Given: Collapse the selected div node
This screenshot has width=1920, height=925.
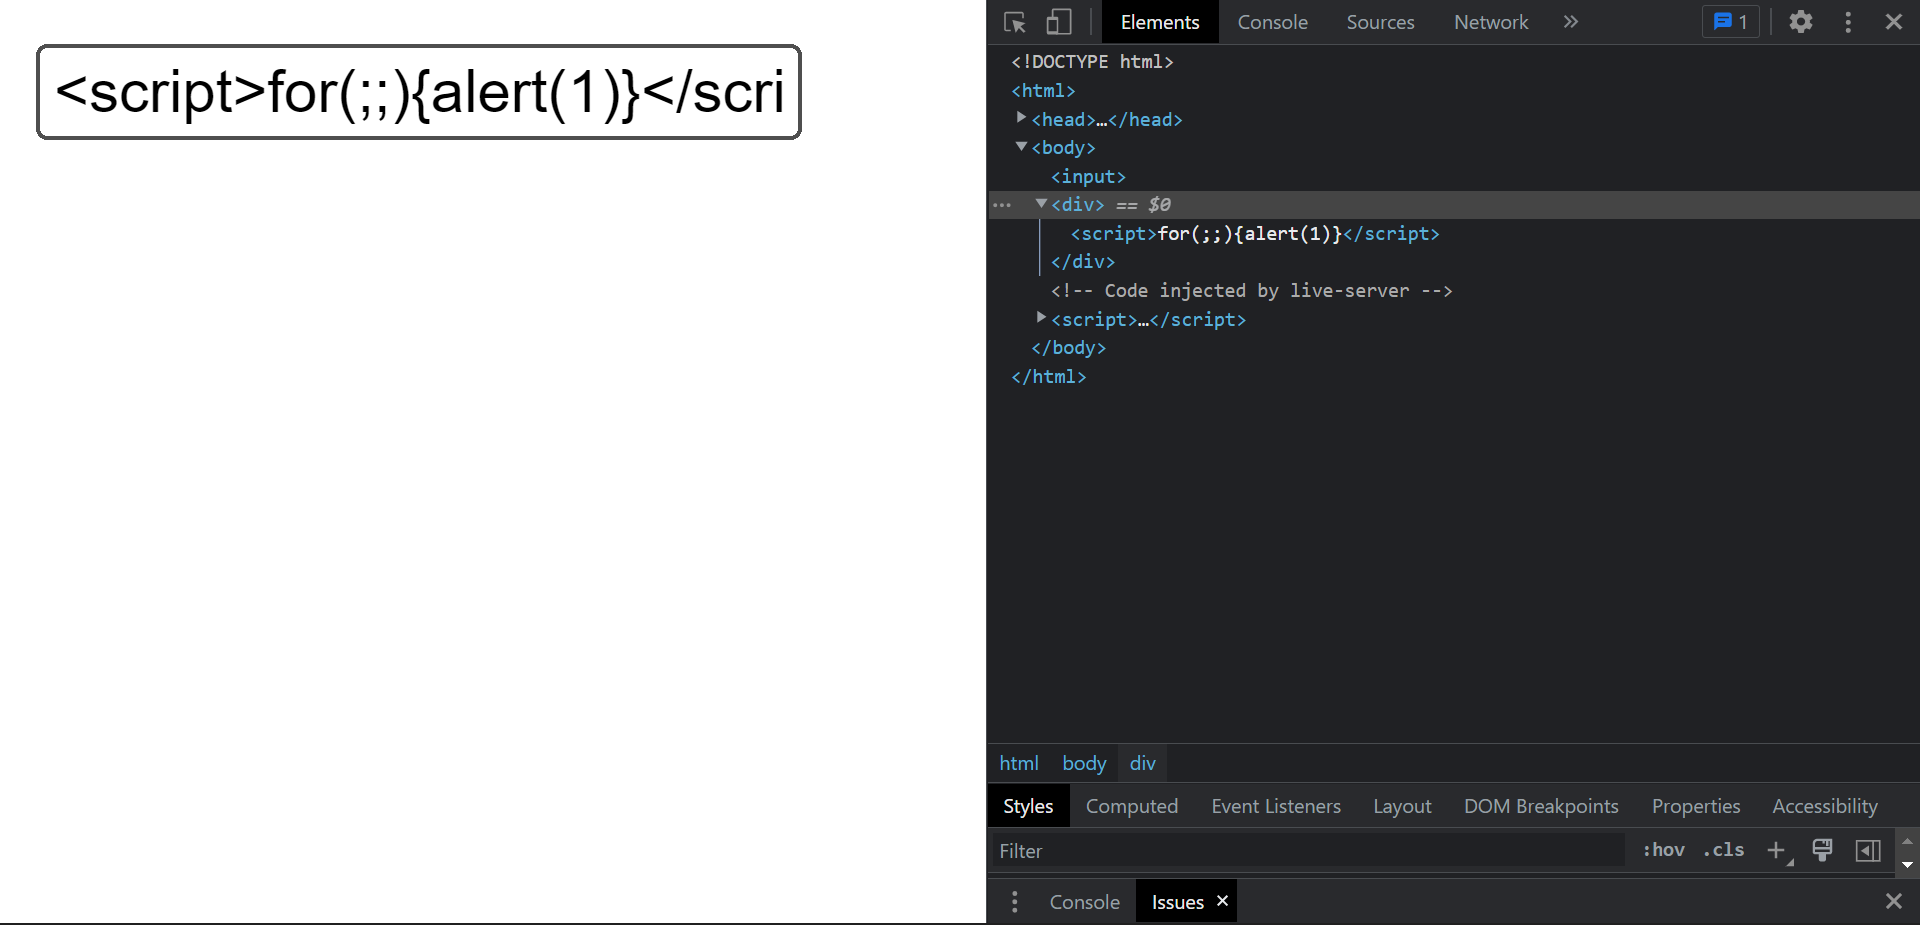Looking at the screenshot, I should (1041, 204).
